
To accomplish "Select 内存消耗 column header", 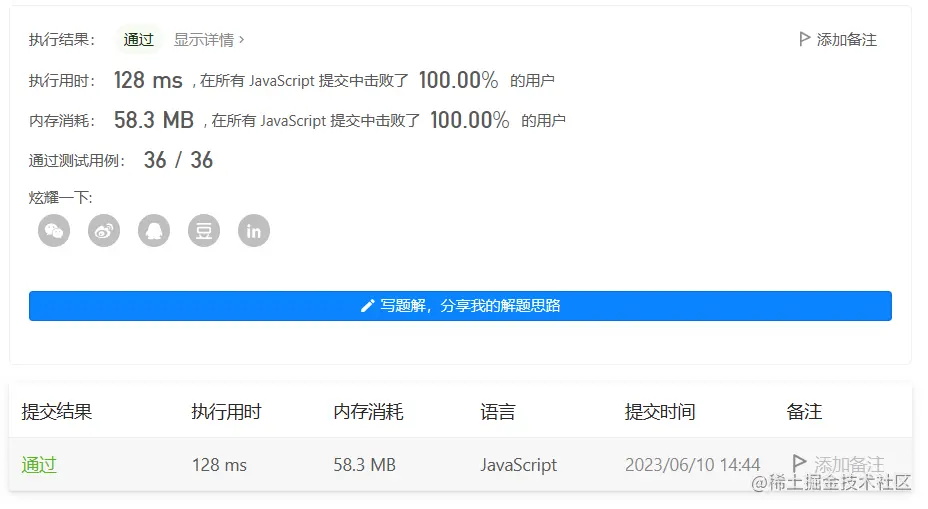I will pyautogui.click(x=368, y=411).
